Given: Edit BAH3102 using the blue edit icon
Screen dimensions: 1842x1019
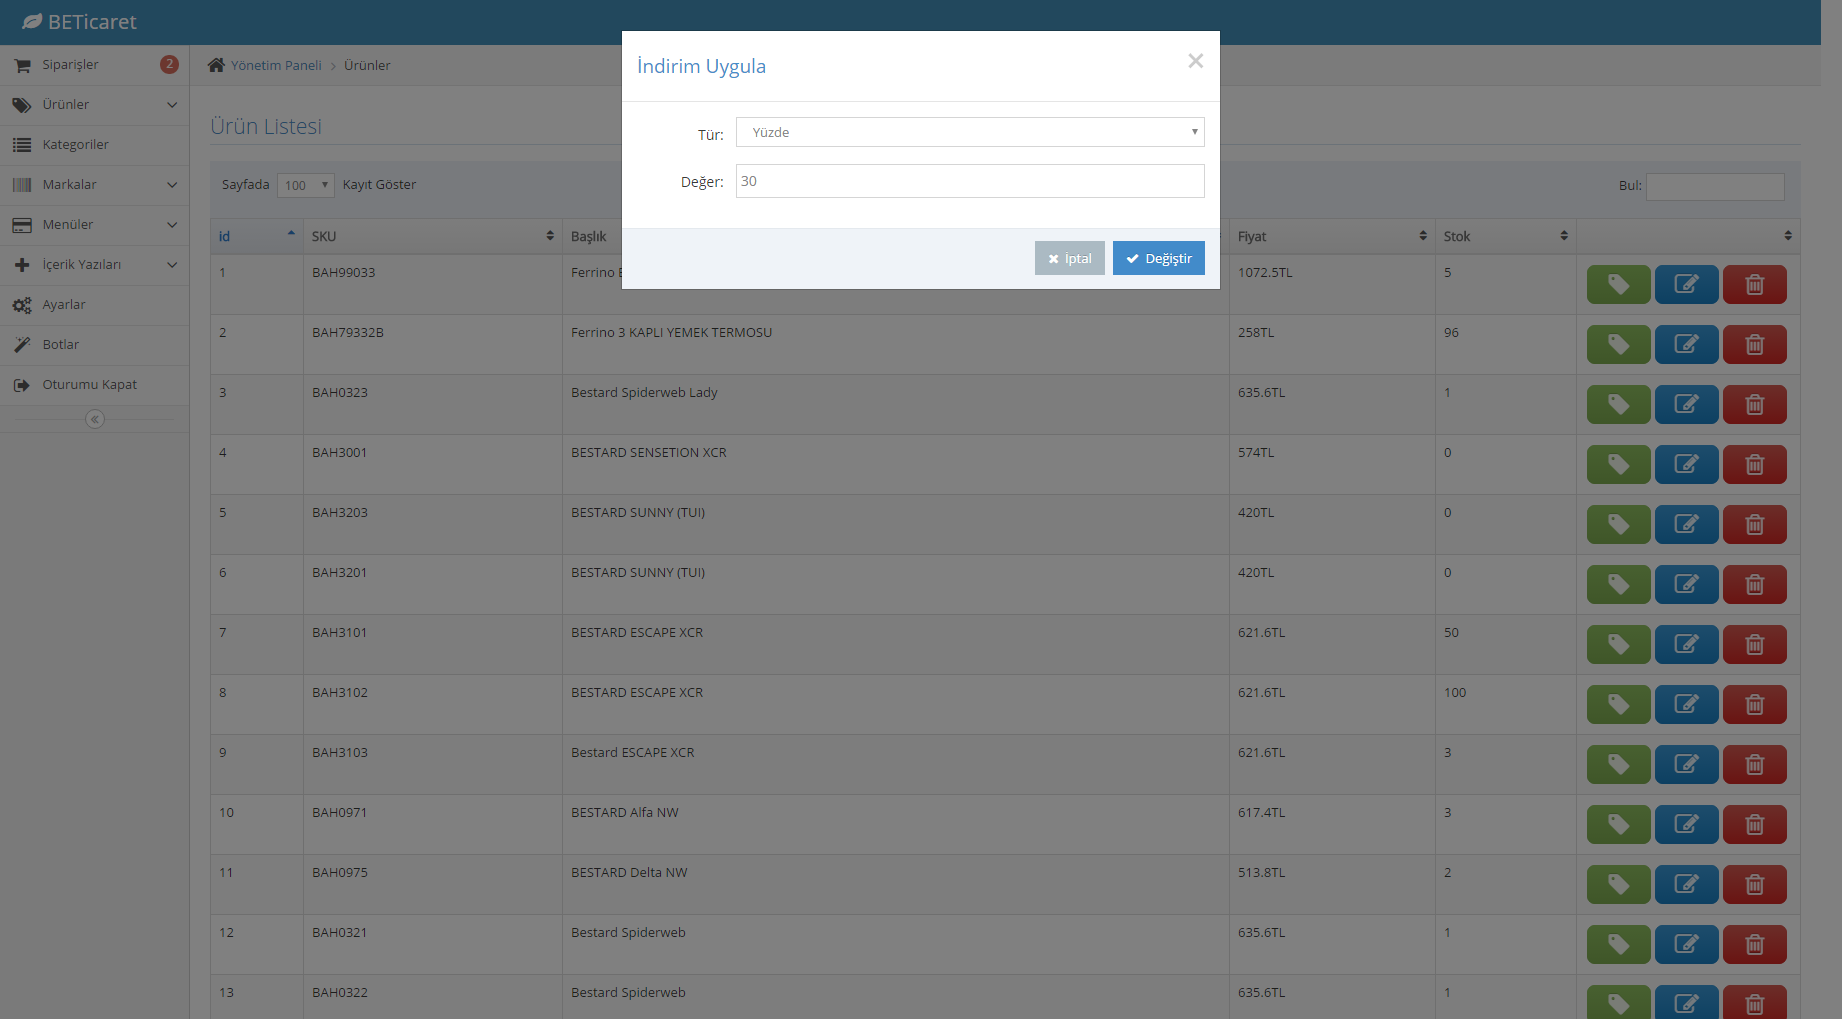Looking at the screenshot, I should click(1686, 705).
